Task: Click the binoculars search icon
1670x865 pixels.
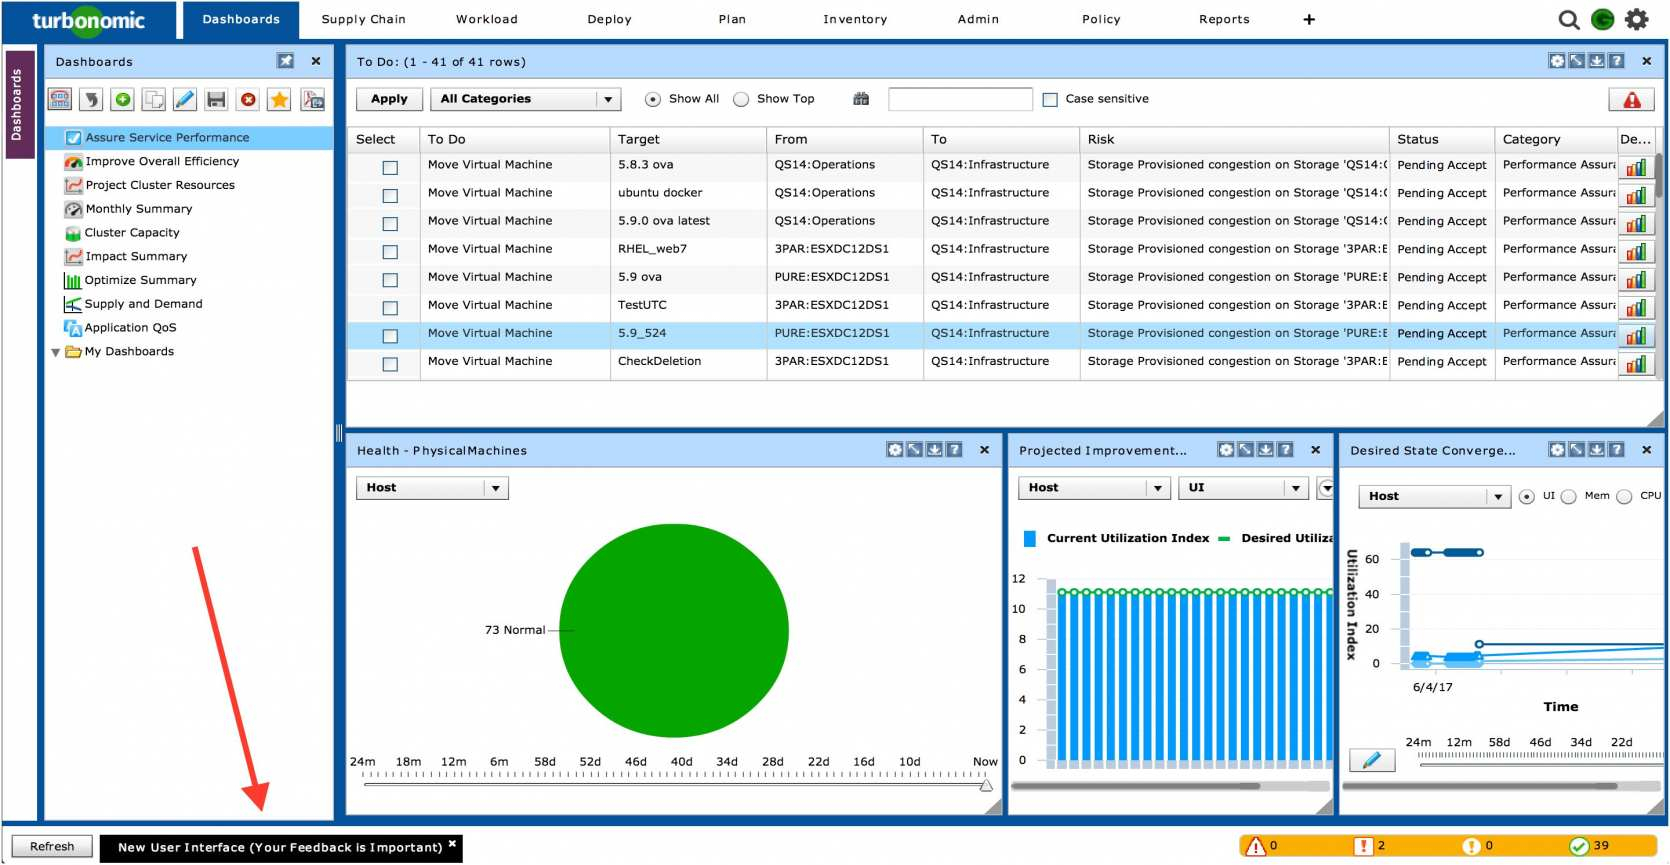Action: tap(861, 99)
